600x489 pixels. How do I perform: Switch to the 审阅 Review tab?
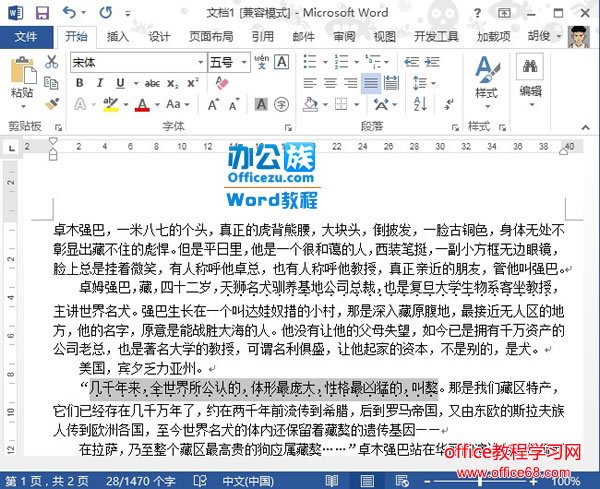point(344,37)
